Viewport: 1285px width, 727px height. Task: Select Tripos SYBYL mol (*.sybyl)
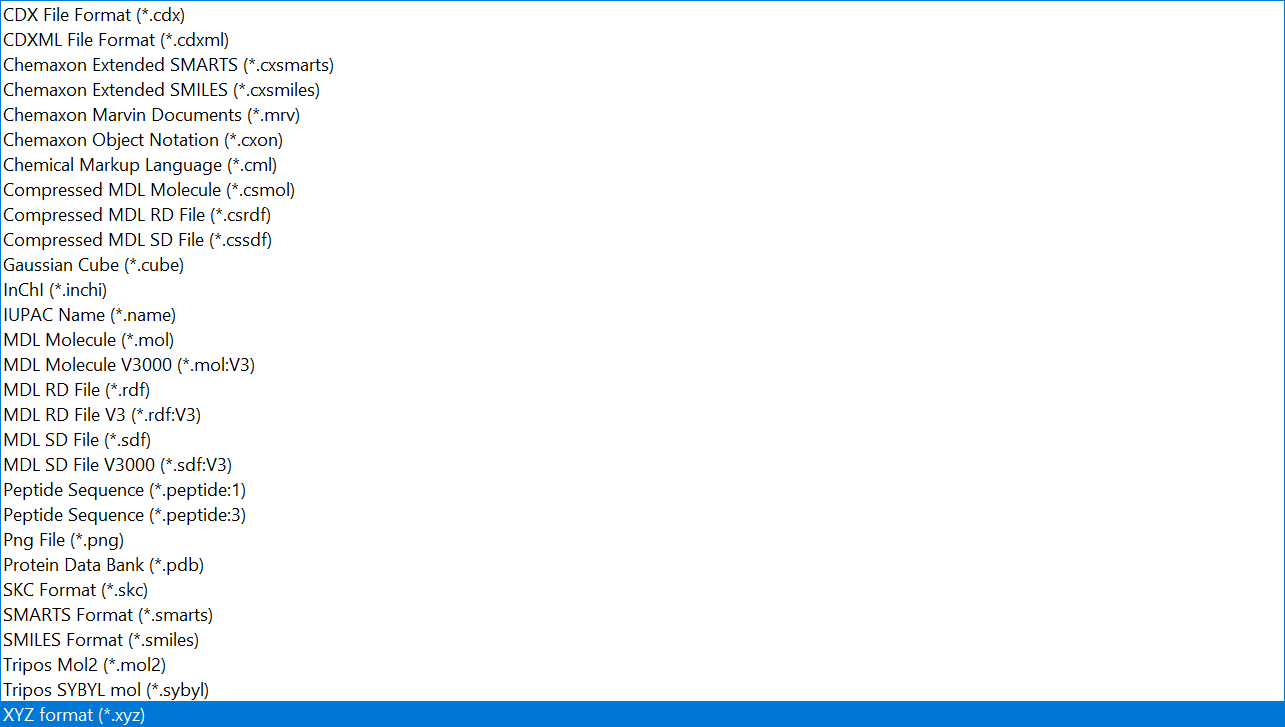click(642, 690)
